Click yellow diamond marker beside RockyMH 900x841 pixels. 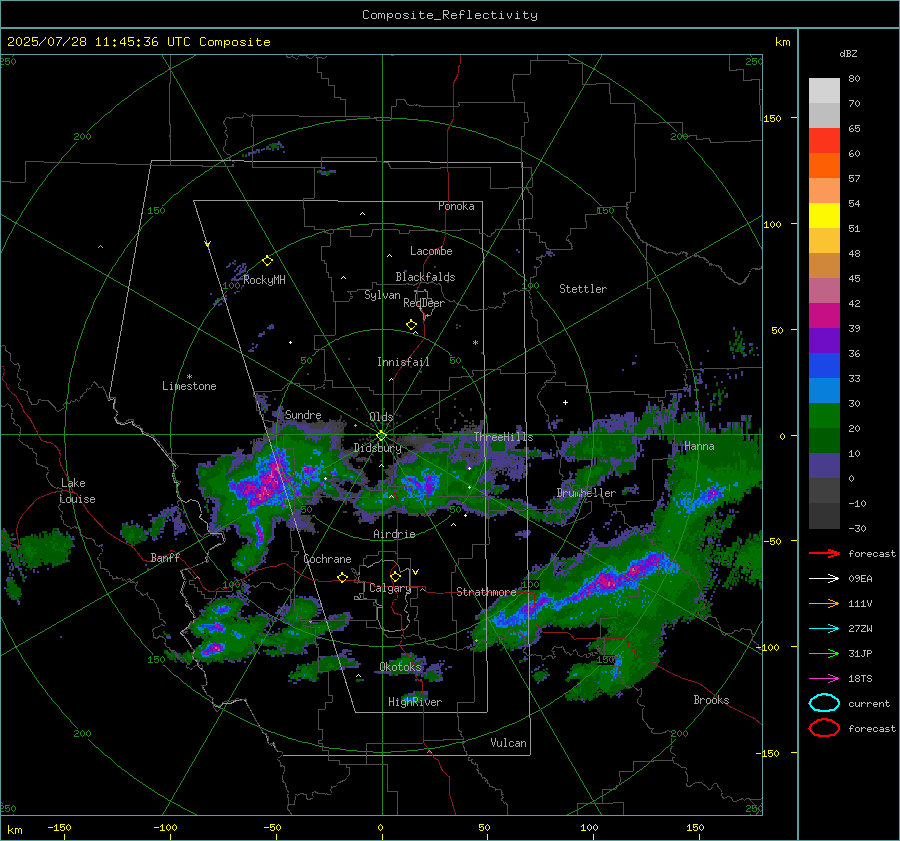267,261
